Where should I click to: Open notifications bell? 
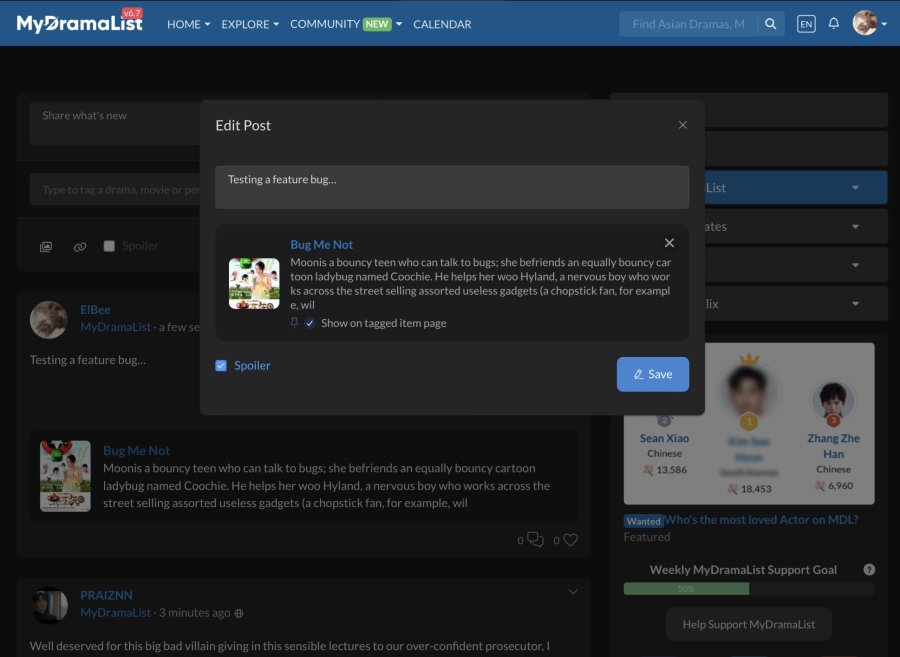pos(833,24)
